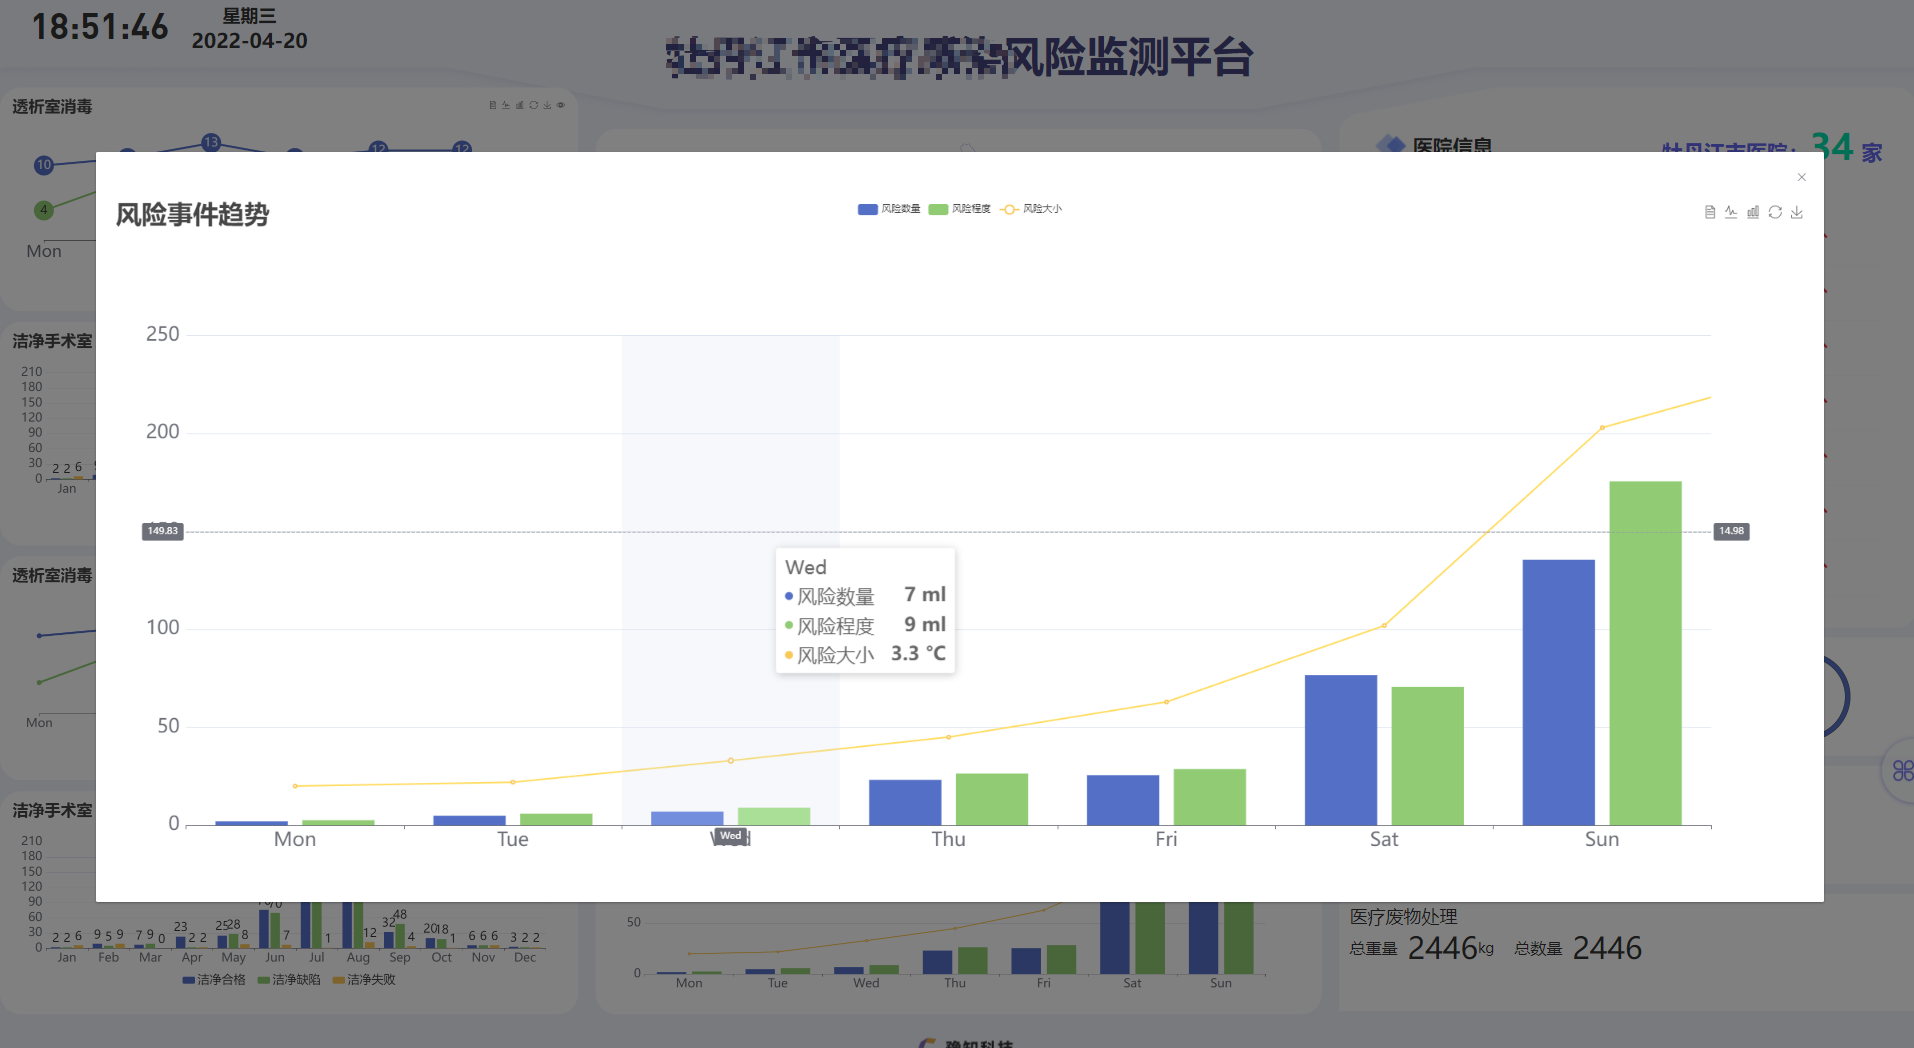Viewport: 1914px width, 1048px height.
Task: Switch the risk trend chart to bar chart
Action: pyautogui.click(x=1752, y=212)
